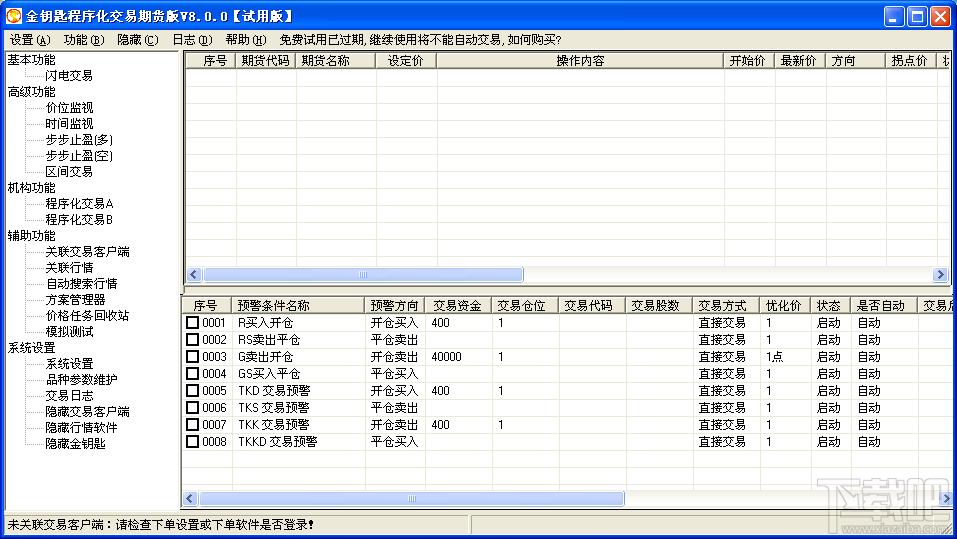Select 隐藏金钥匙
This screenshot has height=539, width=957.
pyautogui.click(x=75, y=444)
